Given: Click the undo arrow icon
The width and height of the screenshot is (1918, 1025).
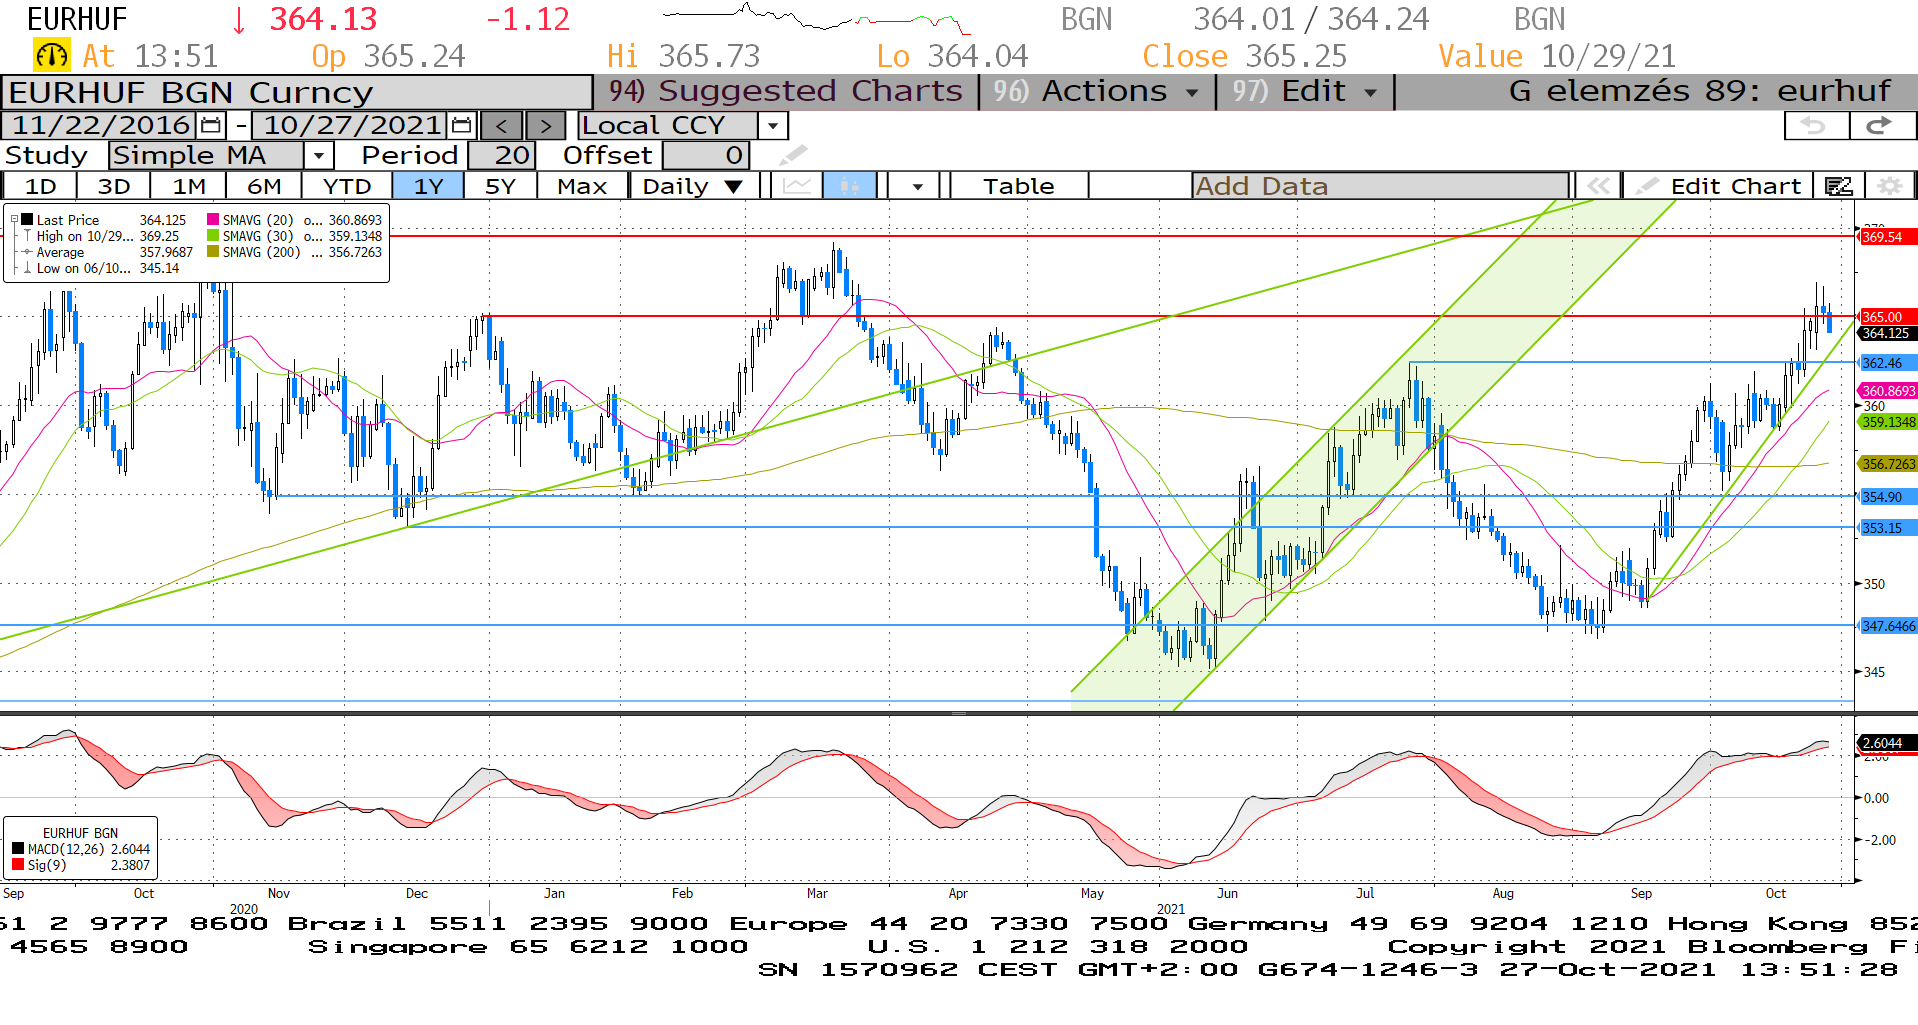Looking at the screenshot, I should 1815,125.
